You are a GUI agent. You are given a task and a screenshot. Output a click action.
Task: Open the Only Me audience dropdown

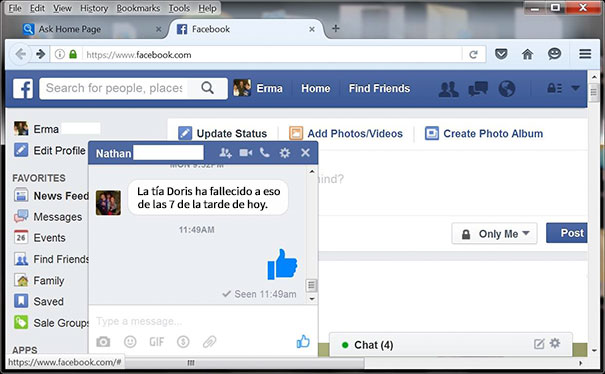coord(494,234)
